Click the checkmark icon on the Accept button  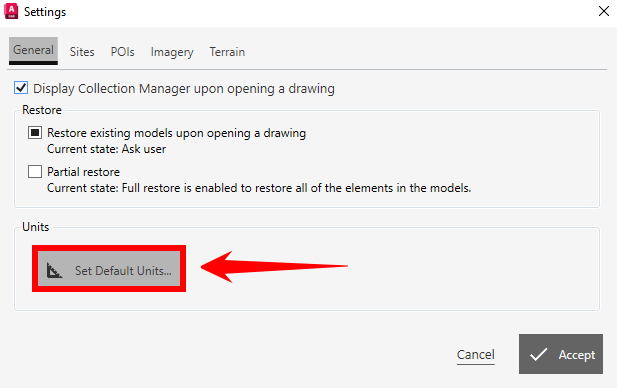[x=538, y=354]
